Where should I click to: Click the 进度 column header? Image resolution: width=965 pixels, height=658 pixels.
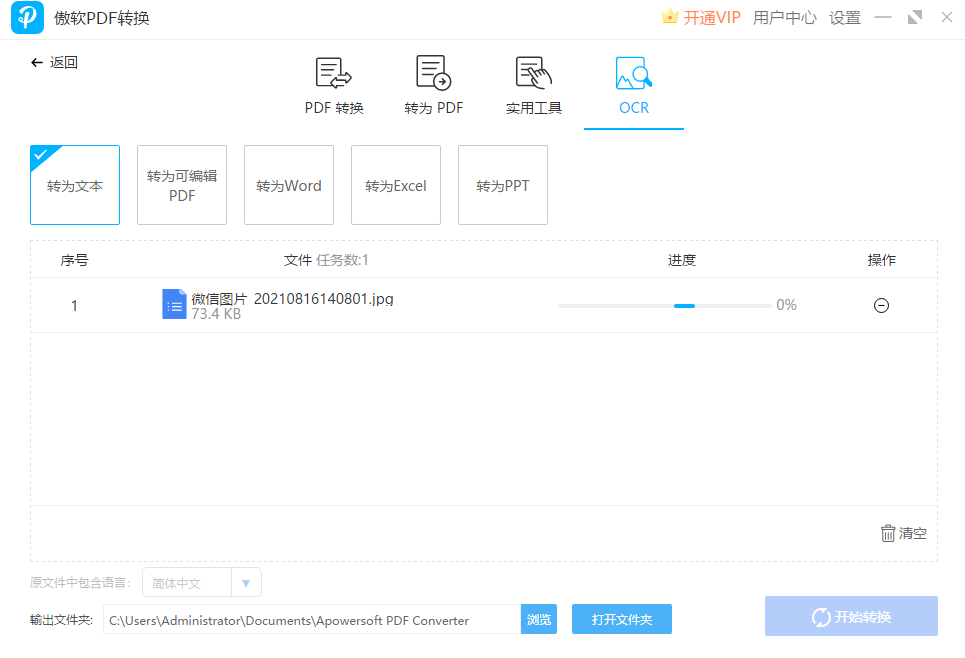click(682, 260)
